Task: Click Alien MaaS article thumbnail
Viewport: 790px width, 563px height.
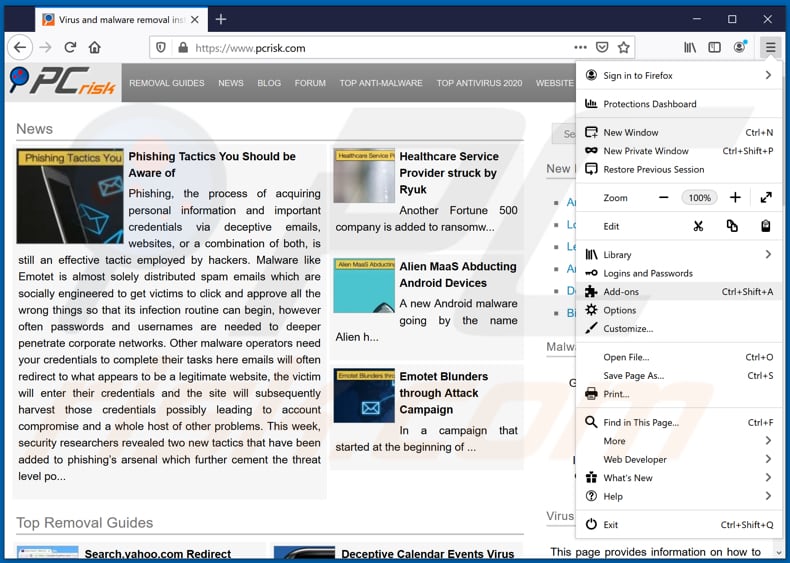Action: click(364, 286)
